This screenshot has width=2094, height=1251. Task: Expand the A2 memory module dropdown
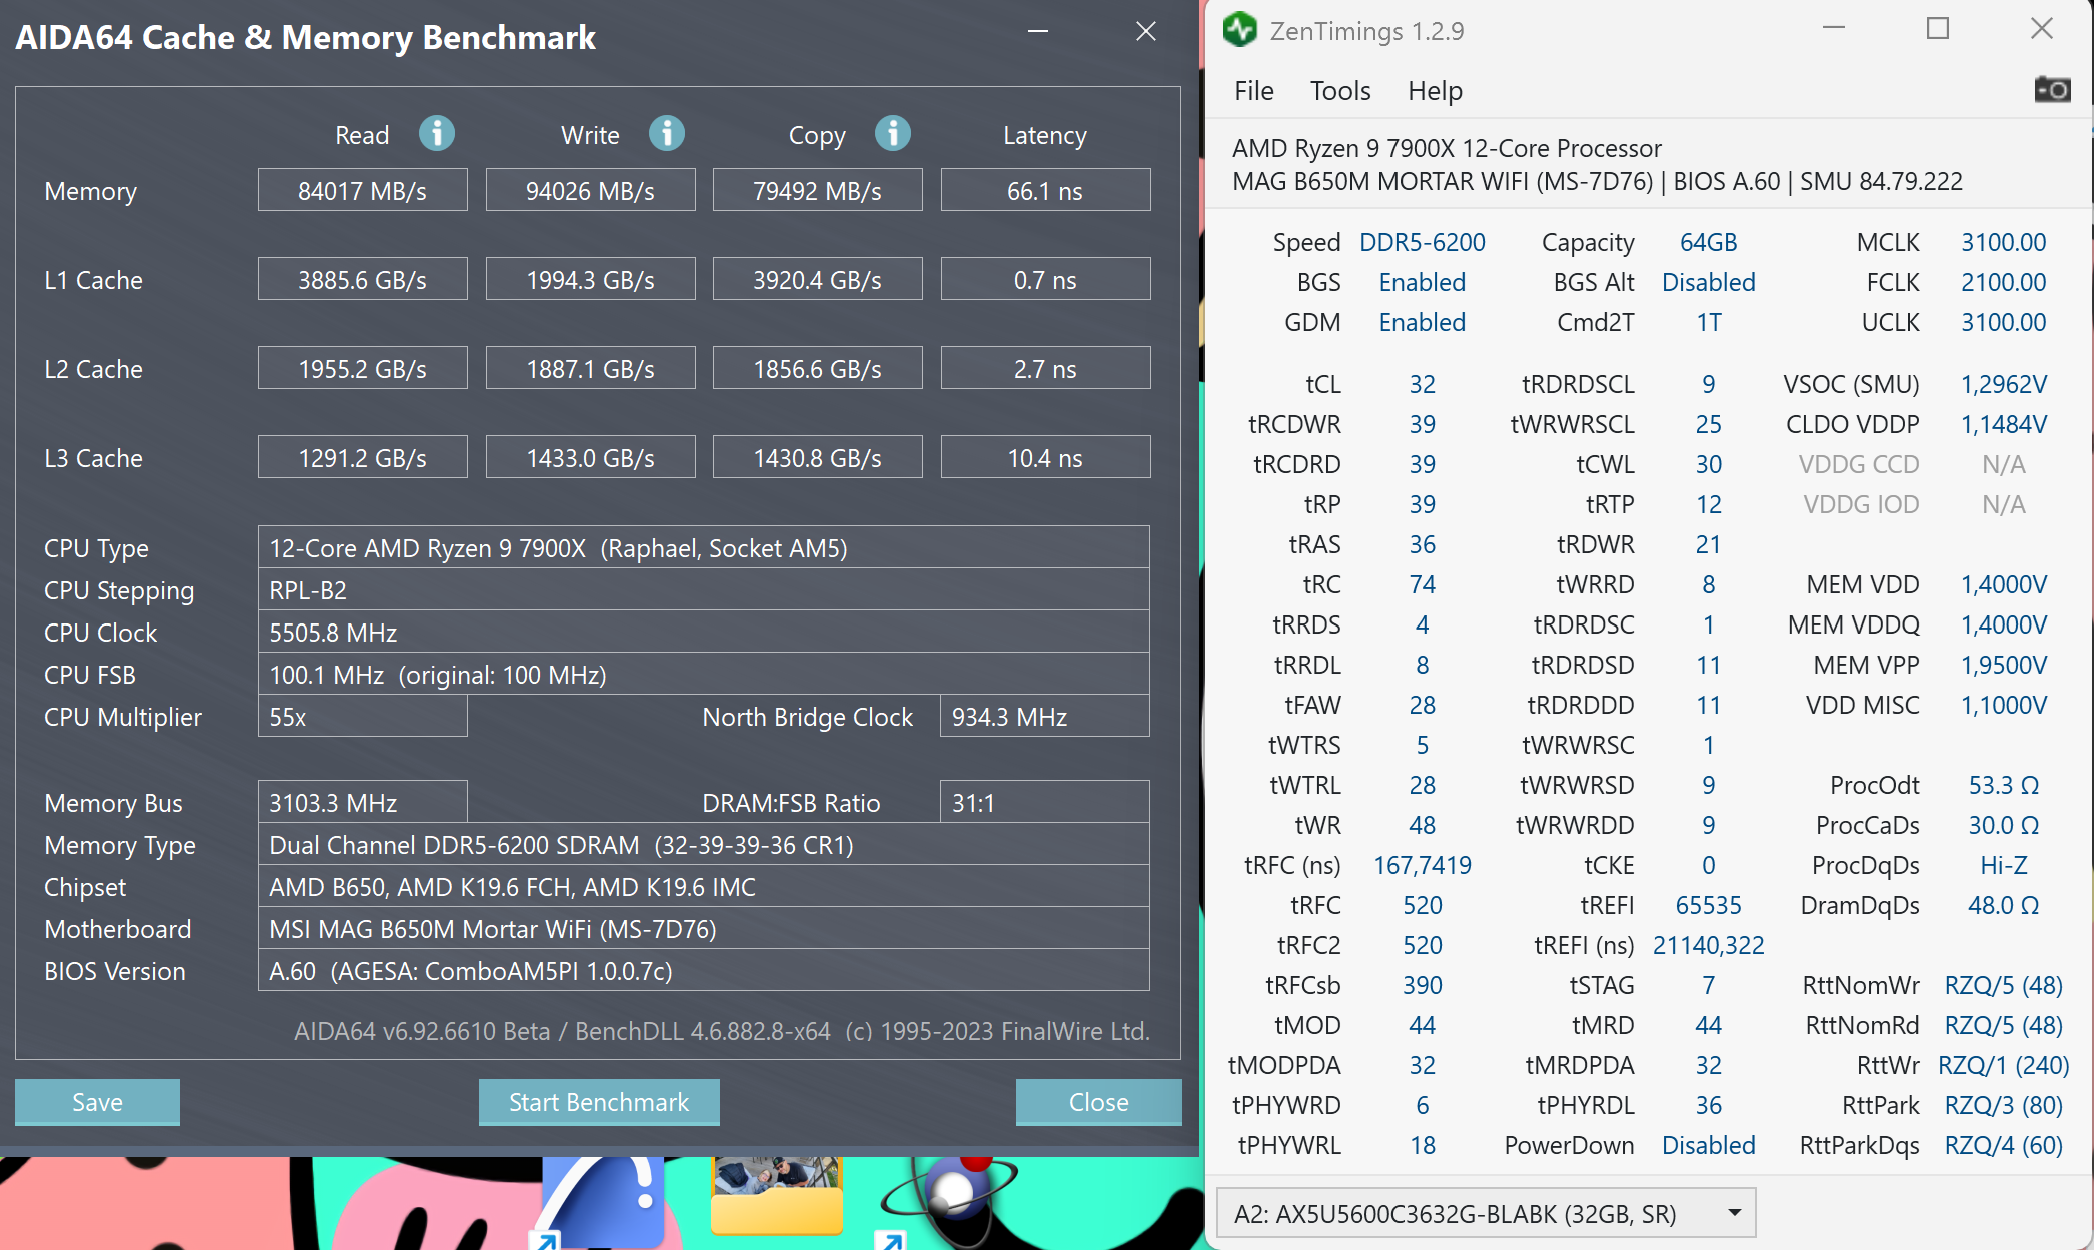(x=1734, y=1213)
